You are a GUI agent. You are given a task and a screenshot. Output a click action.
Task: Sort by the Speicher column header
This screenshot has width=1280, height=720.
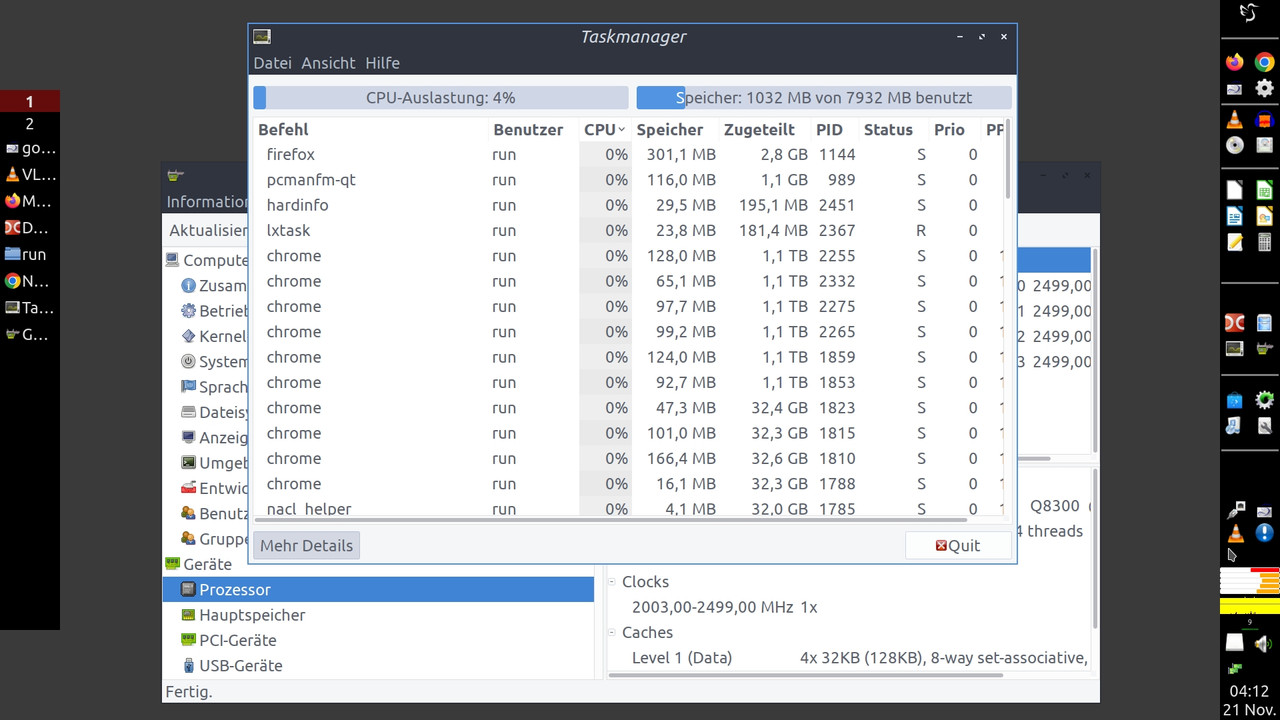[675, 130]
